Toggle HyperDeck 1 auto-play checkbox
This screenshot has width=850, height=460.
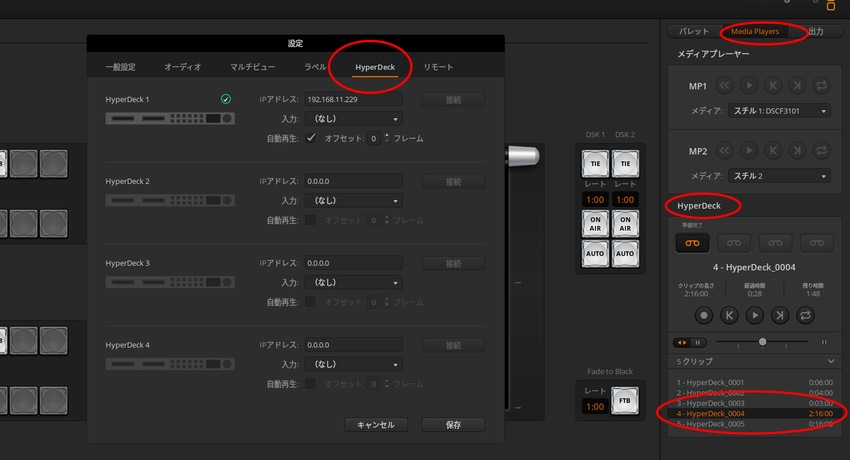(x=311, y=138)
